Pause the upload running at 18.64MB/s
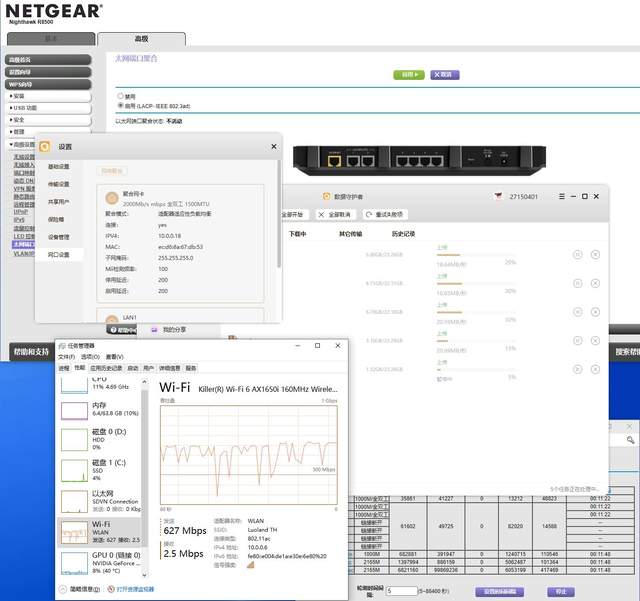This screenshot has width=640, height=601. point(578,255)
